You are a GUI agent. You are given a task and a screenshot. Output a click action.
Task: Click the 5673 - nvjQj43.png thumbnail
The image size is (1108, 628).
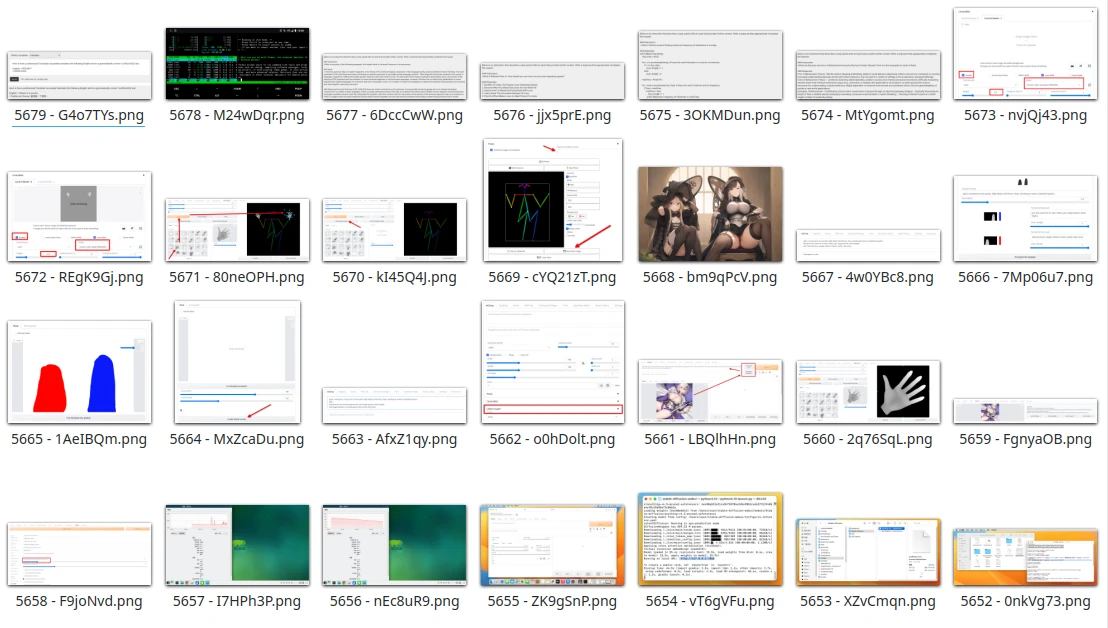1025,53
